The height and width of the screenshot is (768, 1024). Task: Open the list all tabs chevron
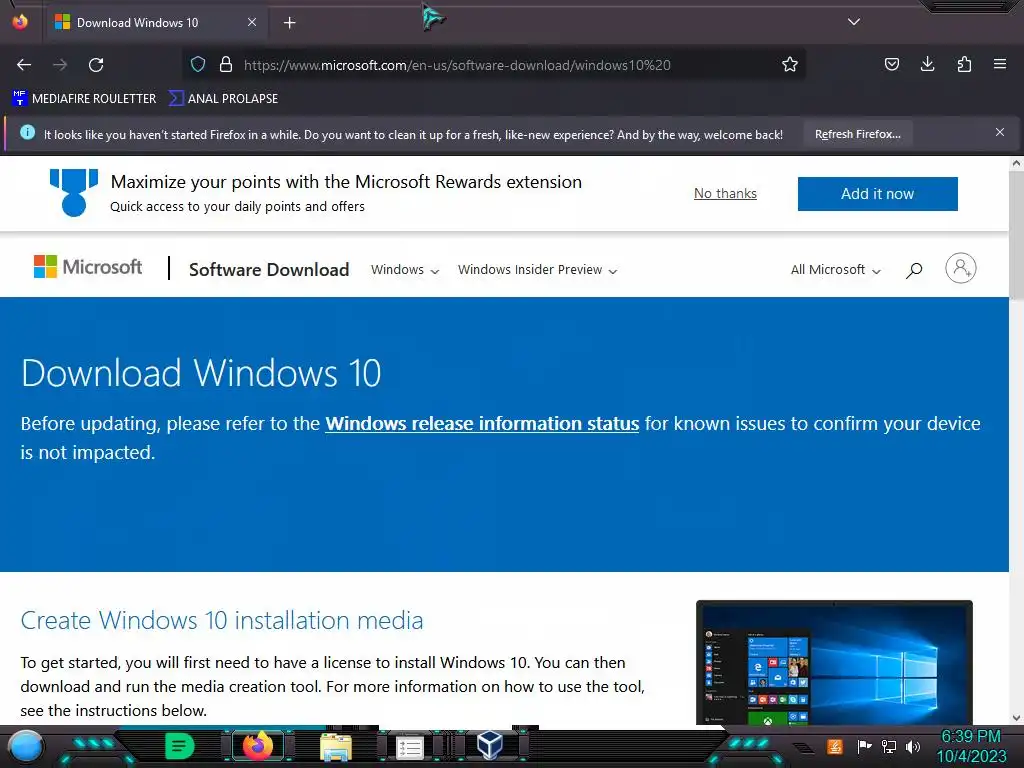coord(854,22)
